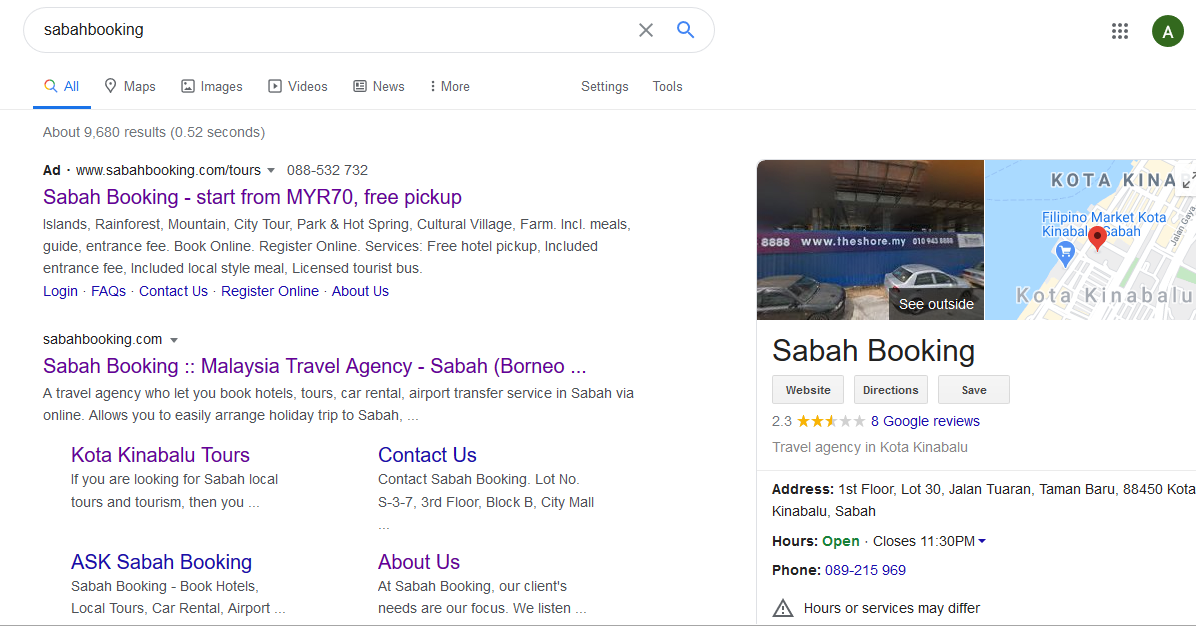
Task: Click the ad's About Us sitelink
Action: pyautogui.click(x=360, y=291)
